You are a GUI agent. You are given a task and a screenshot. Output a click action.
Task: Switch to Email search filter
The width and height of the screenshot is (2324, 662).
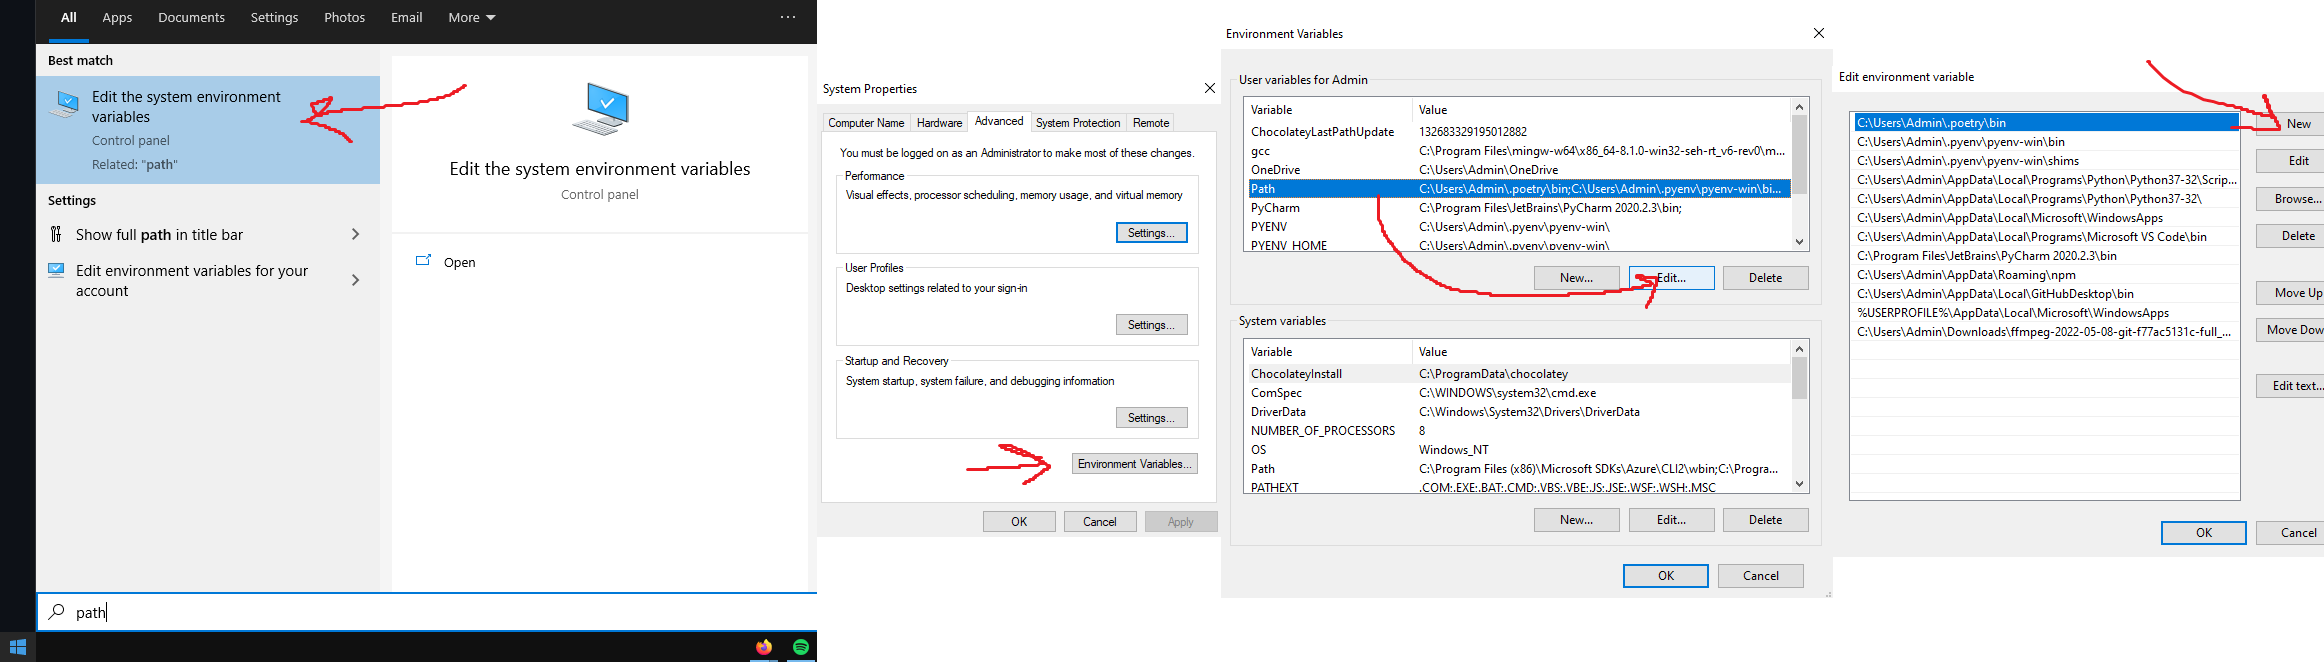(x=406, y=17)
